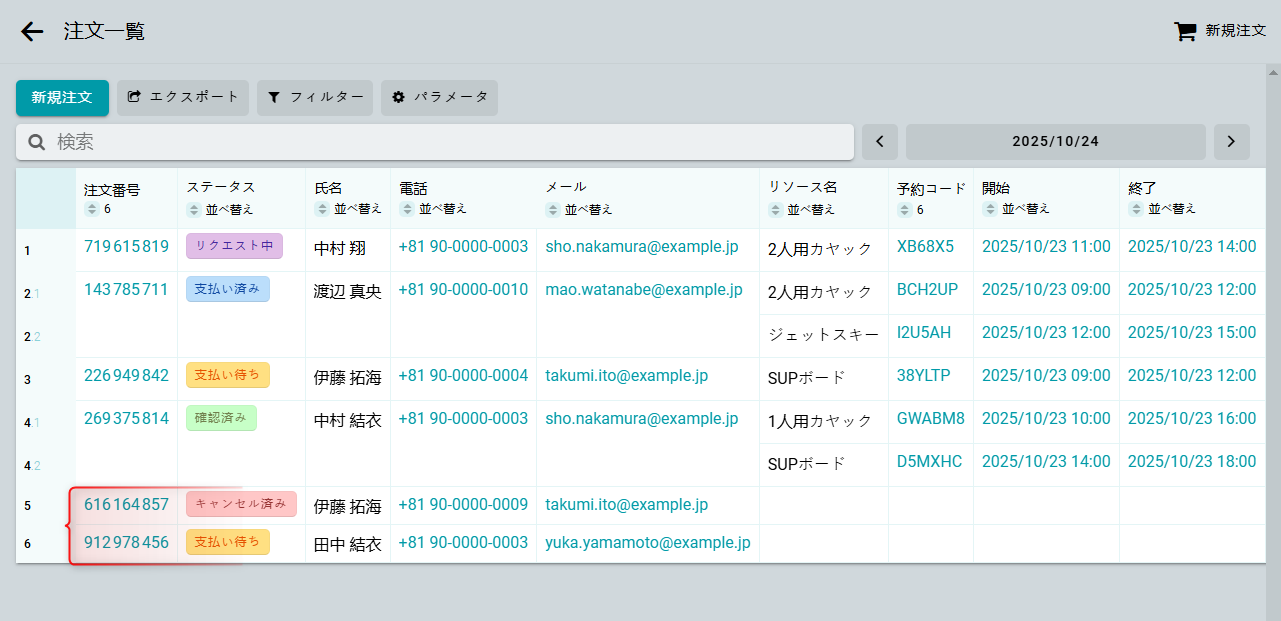Image resolution: width=1281 pixels, height=621 pixels.
Task: Sort by 注文番号 column
Action: coord(92,210)
